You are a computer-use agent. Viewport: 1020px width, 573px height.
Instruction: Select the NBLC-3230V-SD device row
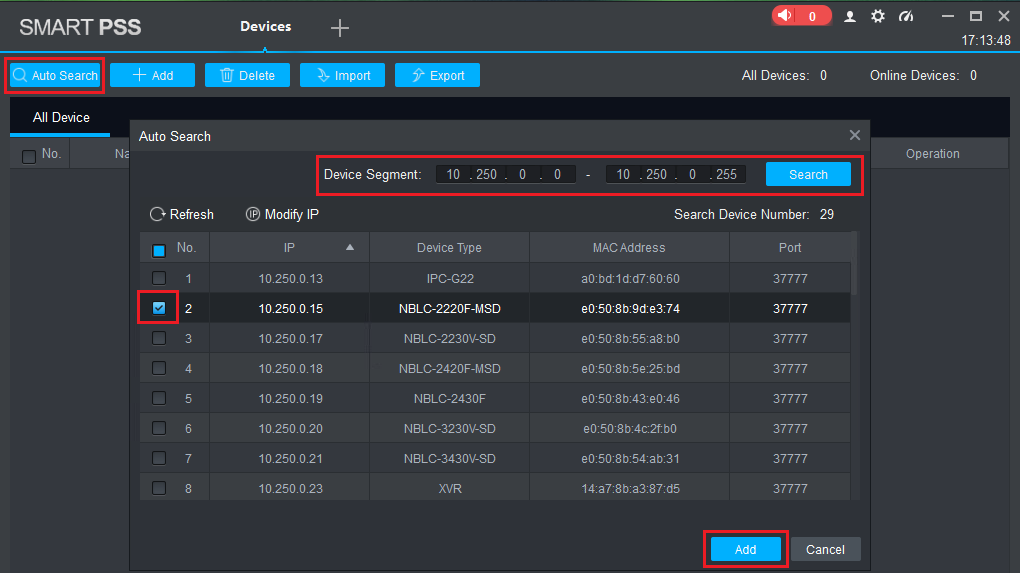(x=495, y=429)
